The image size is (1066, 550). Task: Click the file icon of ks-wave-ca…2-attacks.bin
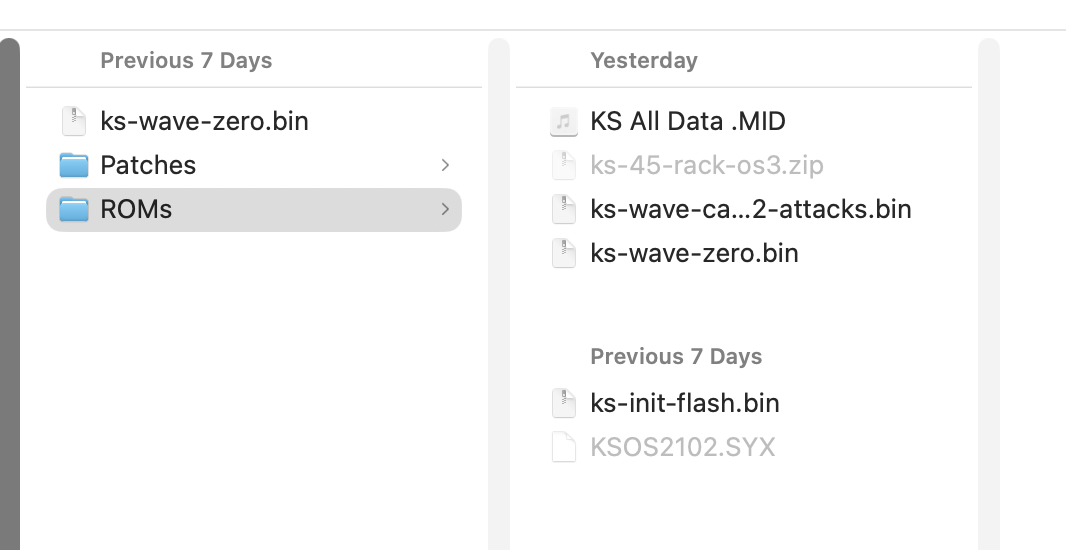(x=564, y=209)
